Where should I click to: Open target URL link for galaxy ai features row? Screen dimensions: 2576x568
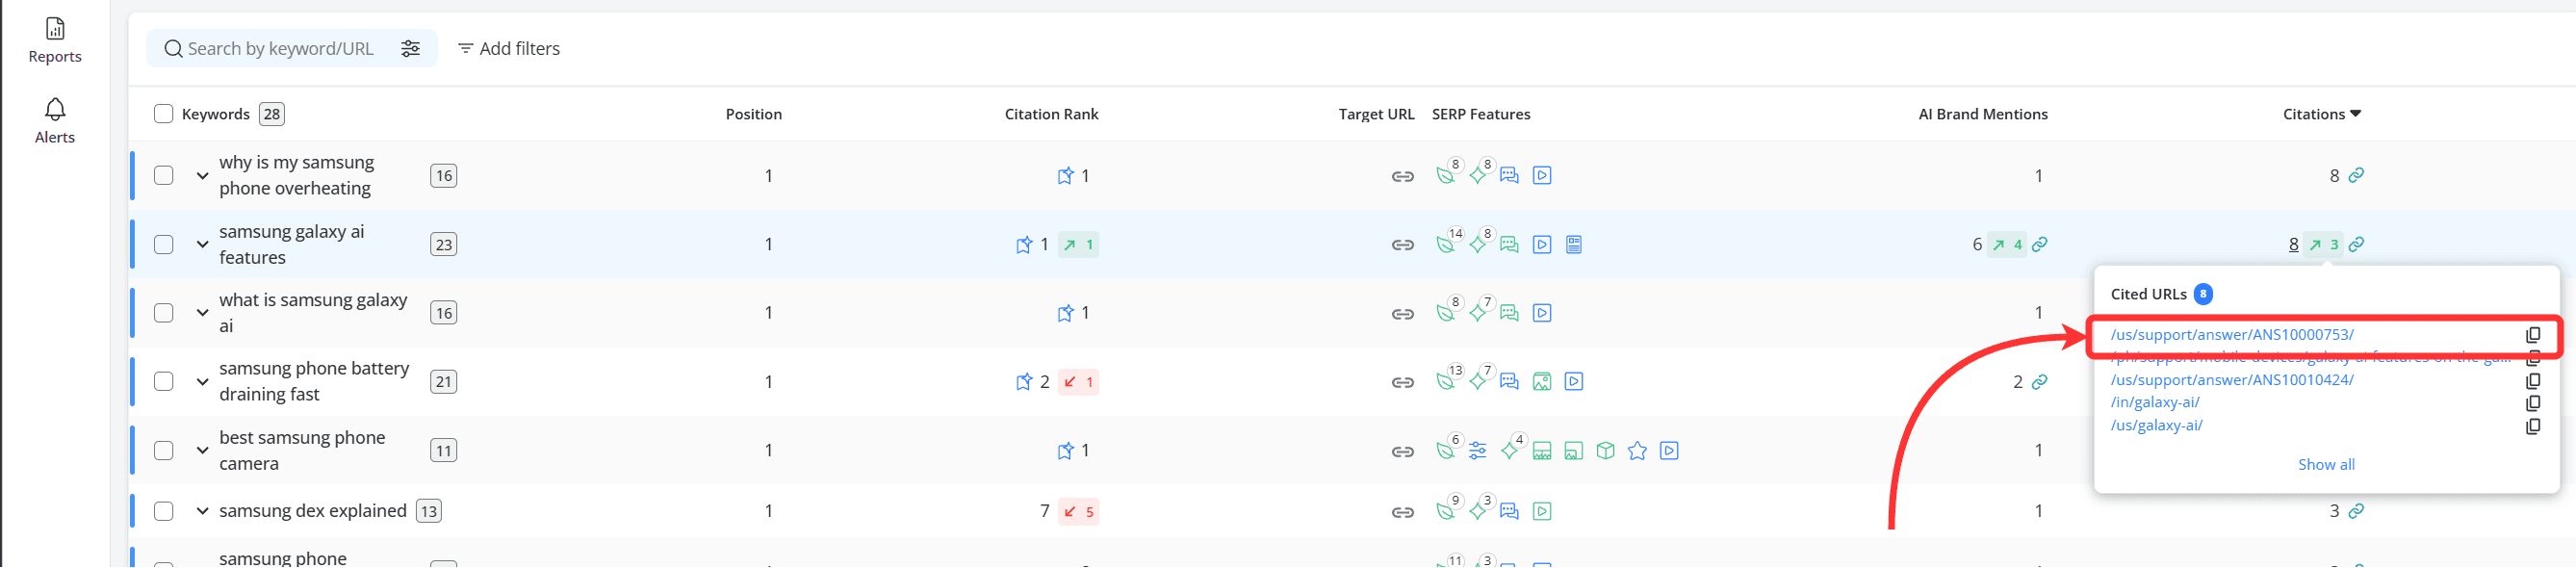coord(1402,245)
